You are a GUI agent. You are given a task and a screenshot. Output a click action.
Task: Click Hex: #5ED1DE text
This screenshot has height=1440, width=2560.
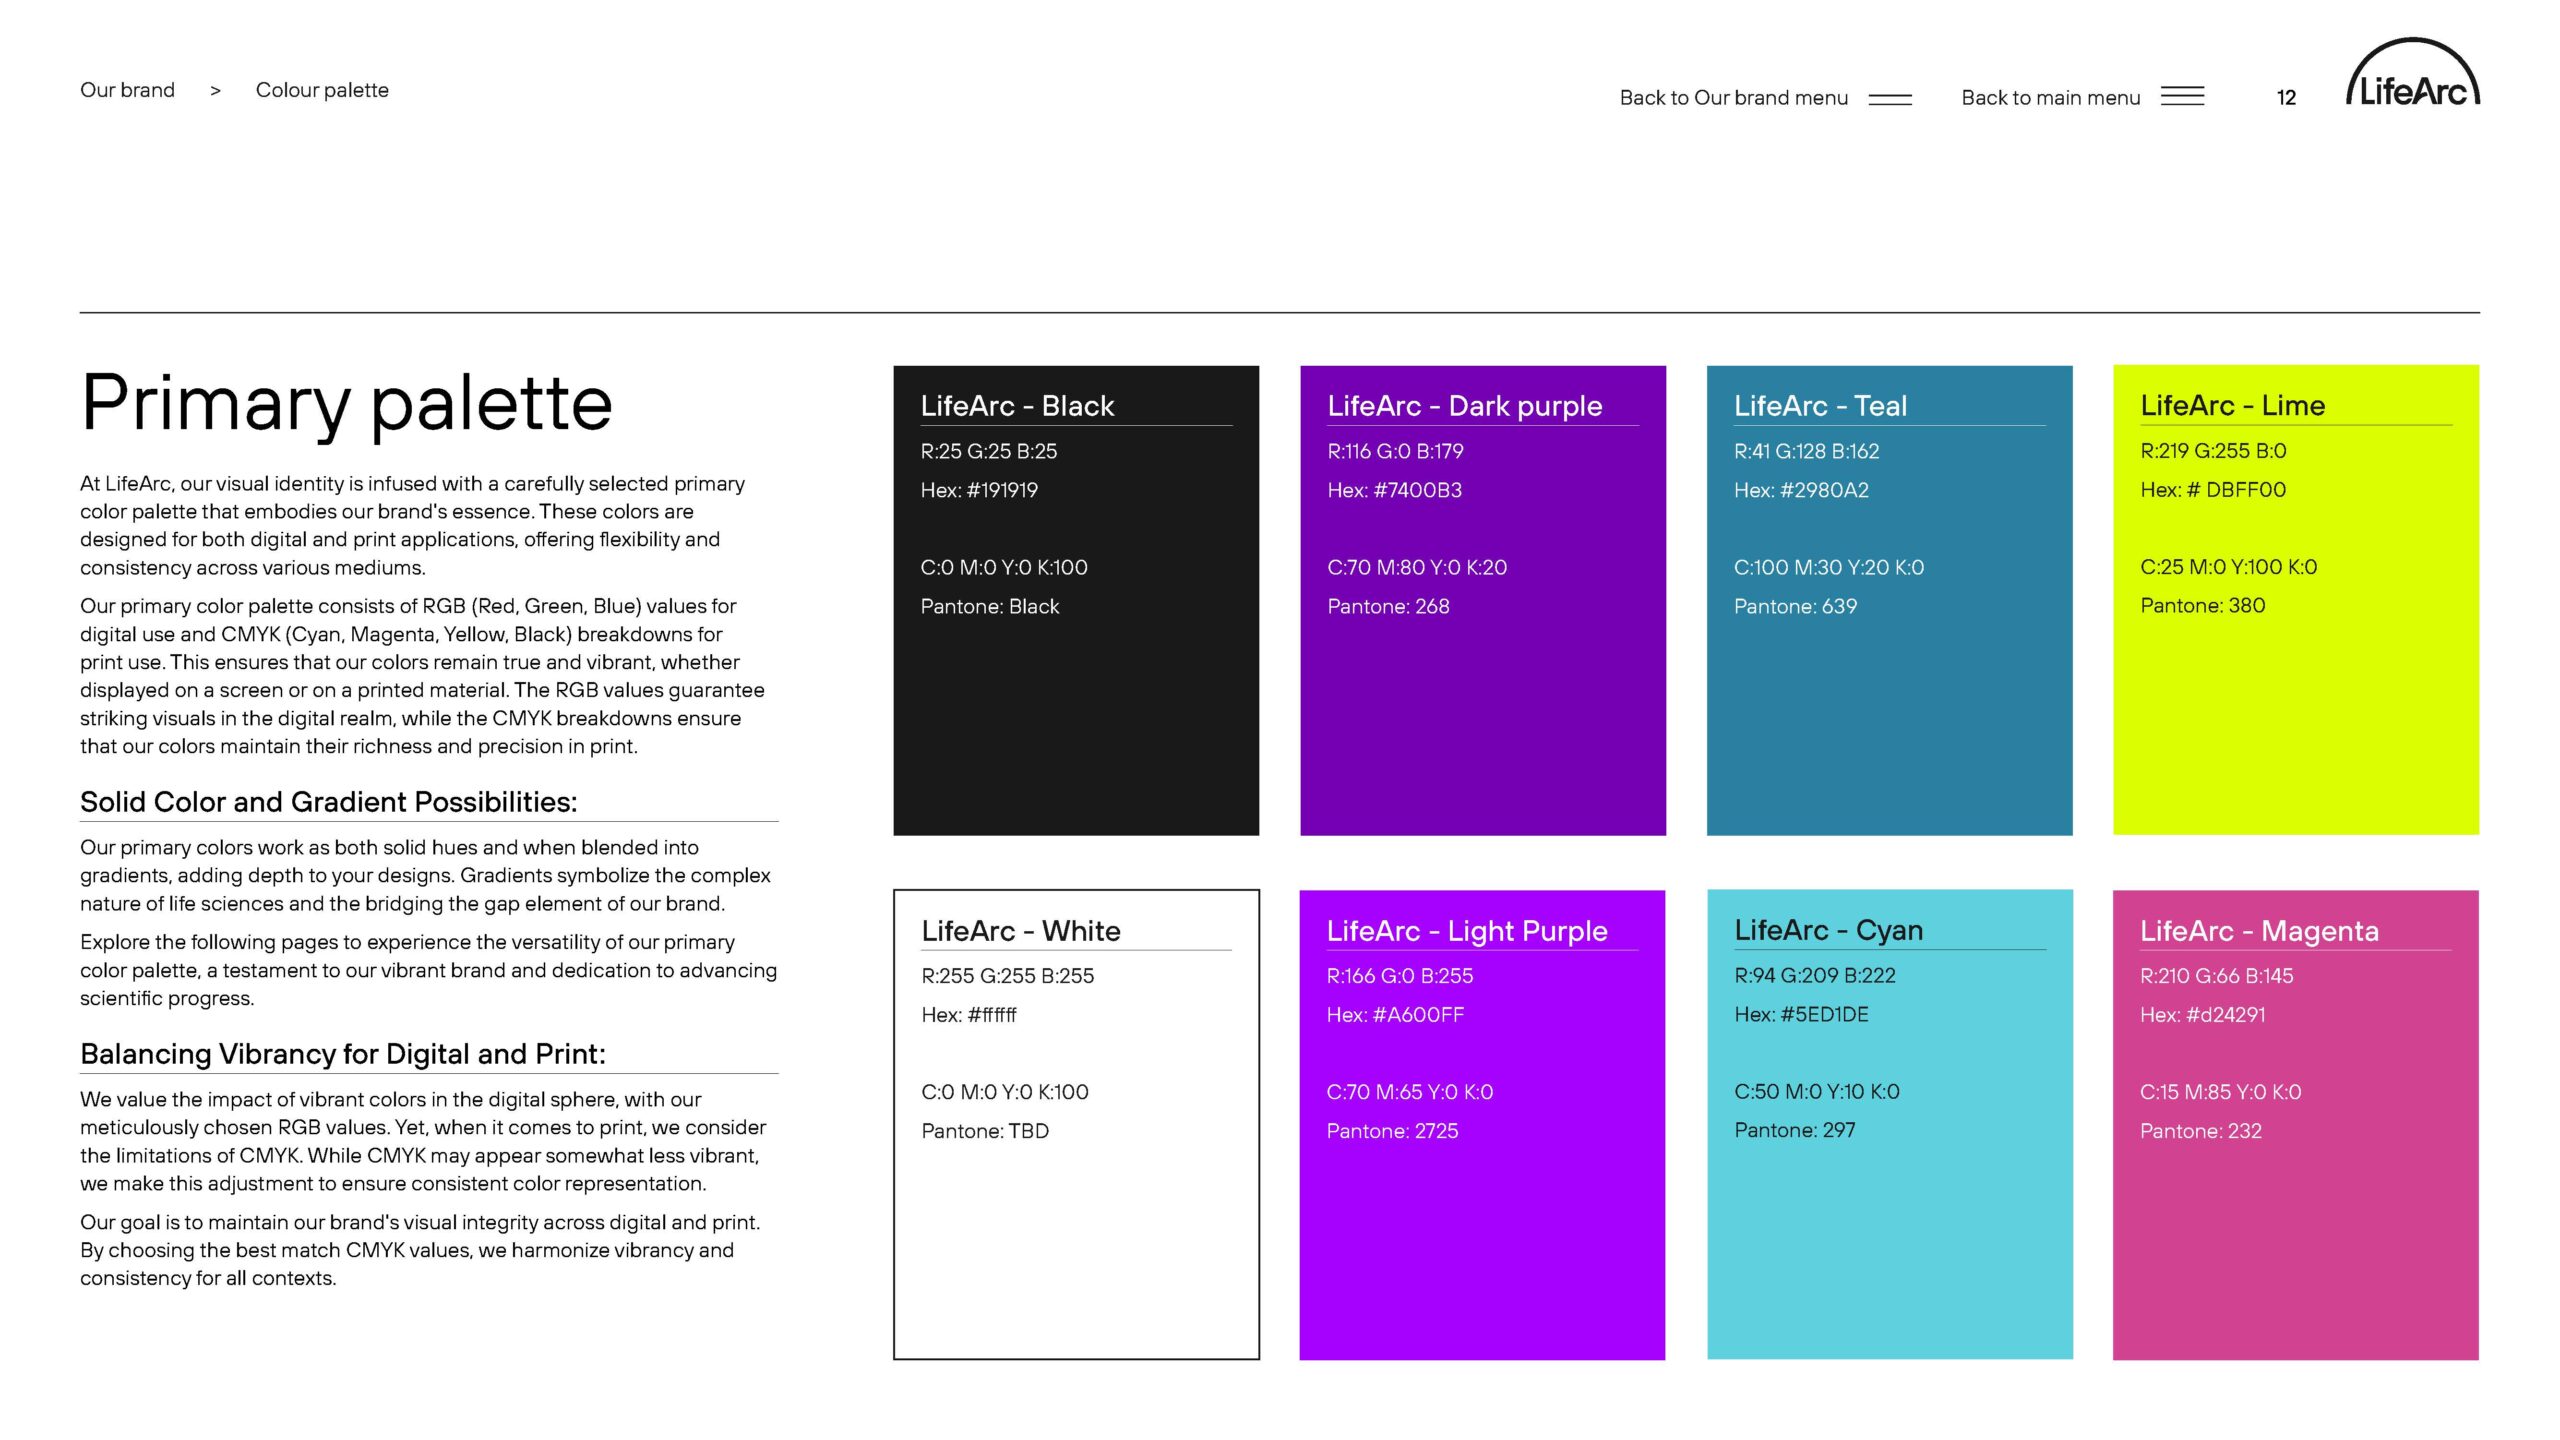[1801, 1014]
